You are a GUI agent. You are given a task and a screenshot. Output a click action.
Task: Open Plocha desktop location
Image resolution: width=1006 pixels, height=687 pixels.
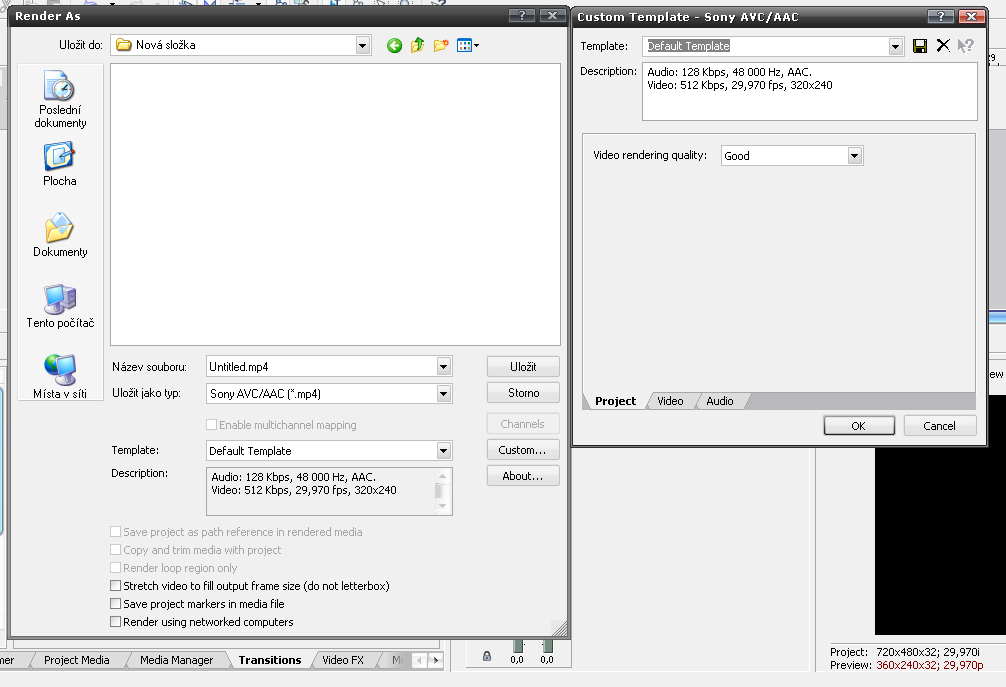60,165
